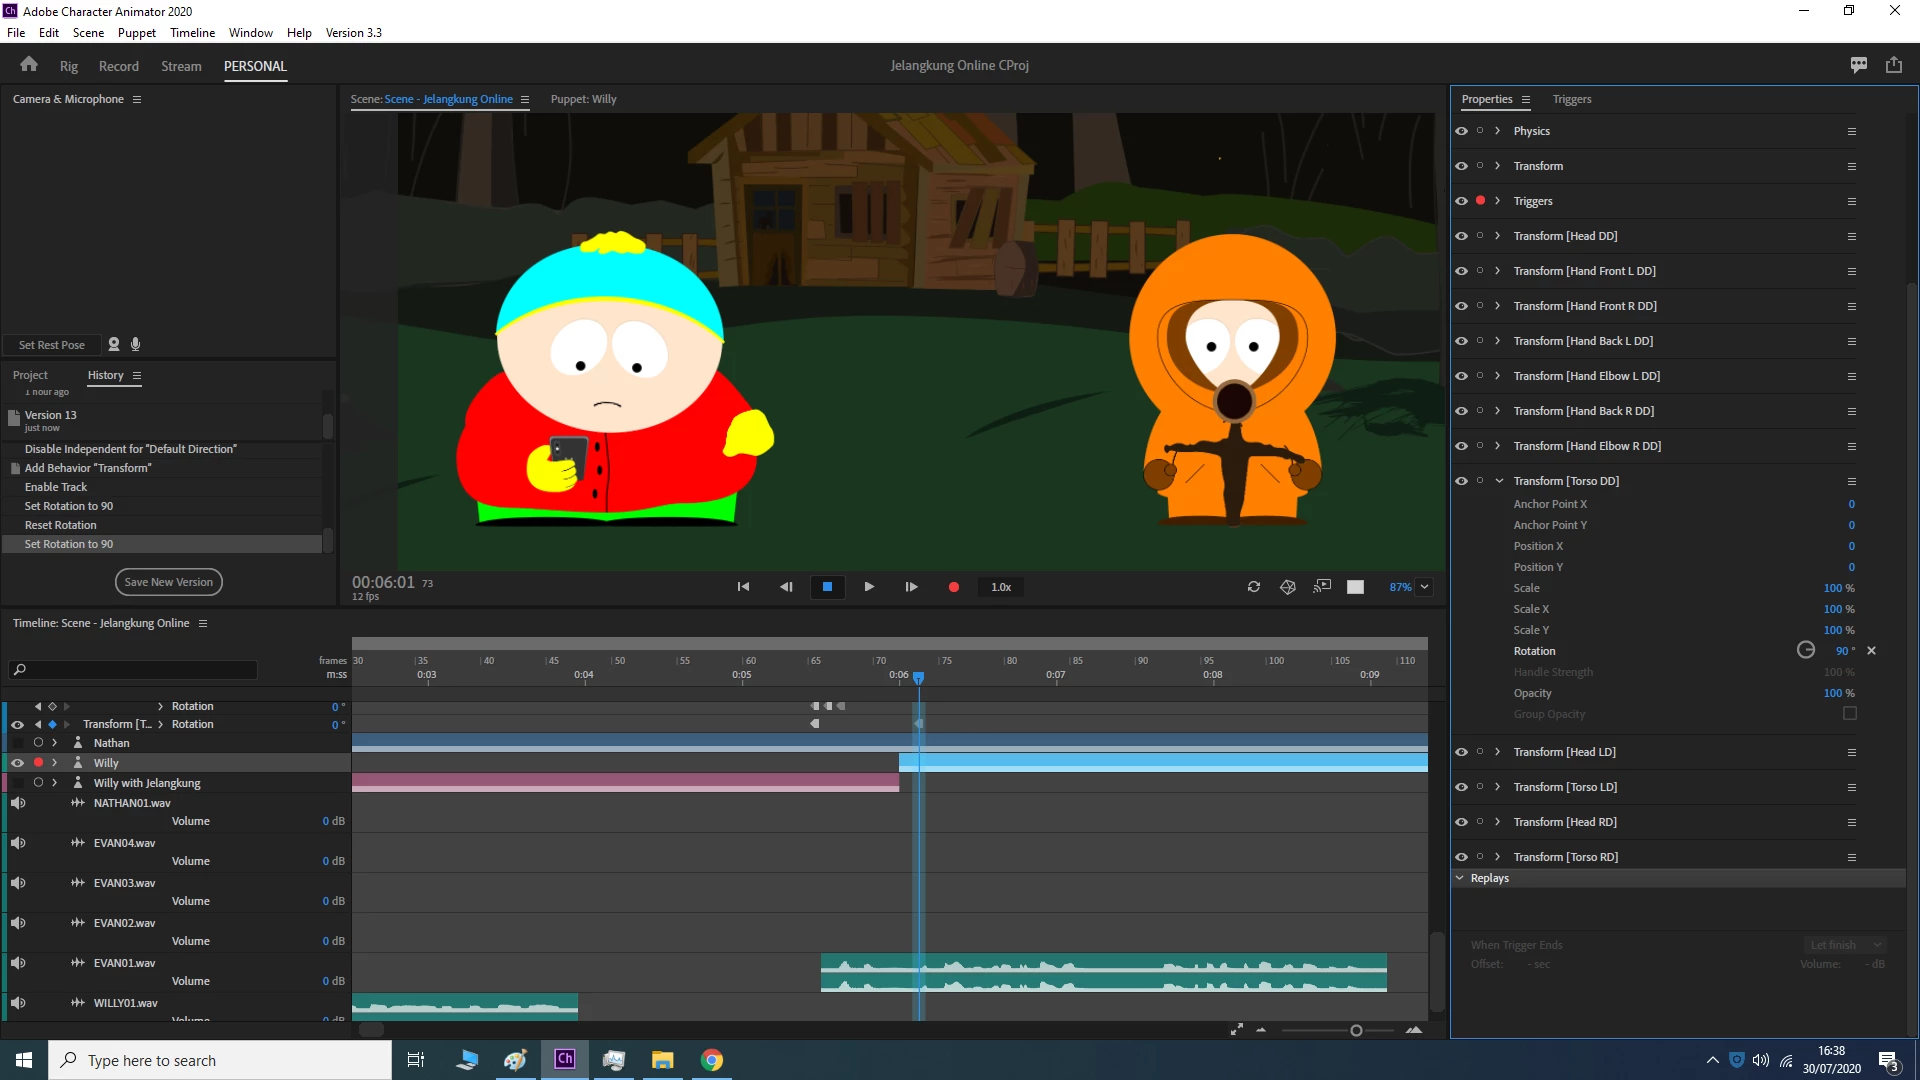Hide the Physics behavior eye icon

1461,131
